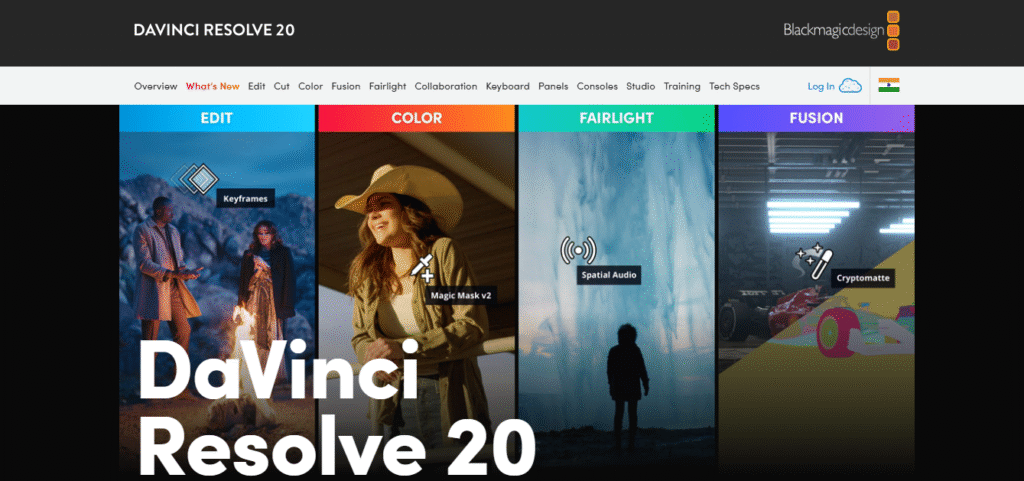1024x481 pixels.
Task: Open the Keyboard tab
Action: pos(507,86)
